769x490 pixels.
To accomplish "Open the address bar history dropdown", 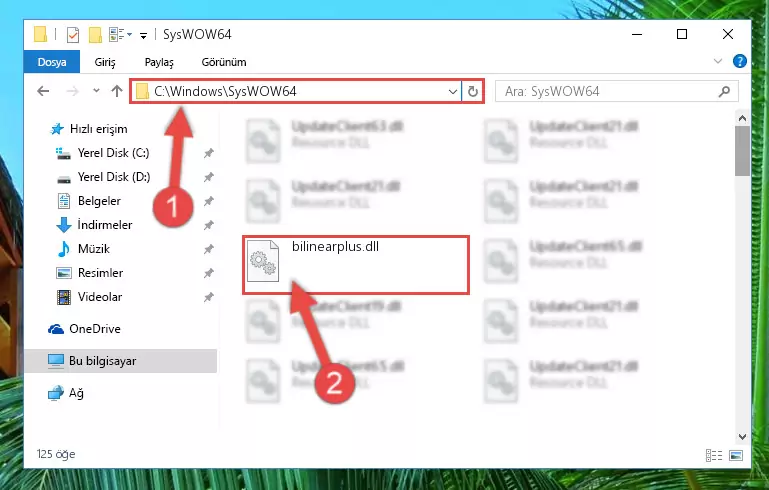I will pyautogui.click(x=453, y=92).
